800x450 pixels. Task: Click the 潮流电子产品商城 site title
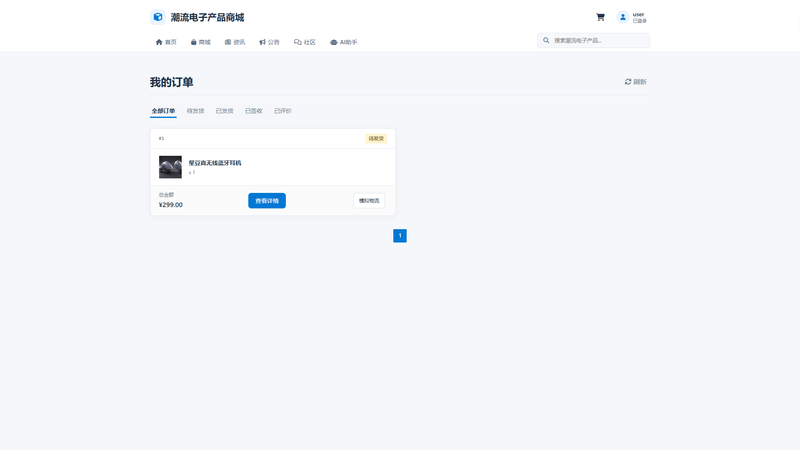pyautogui.click(x=207, y=17)
